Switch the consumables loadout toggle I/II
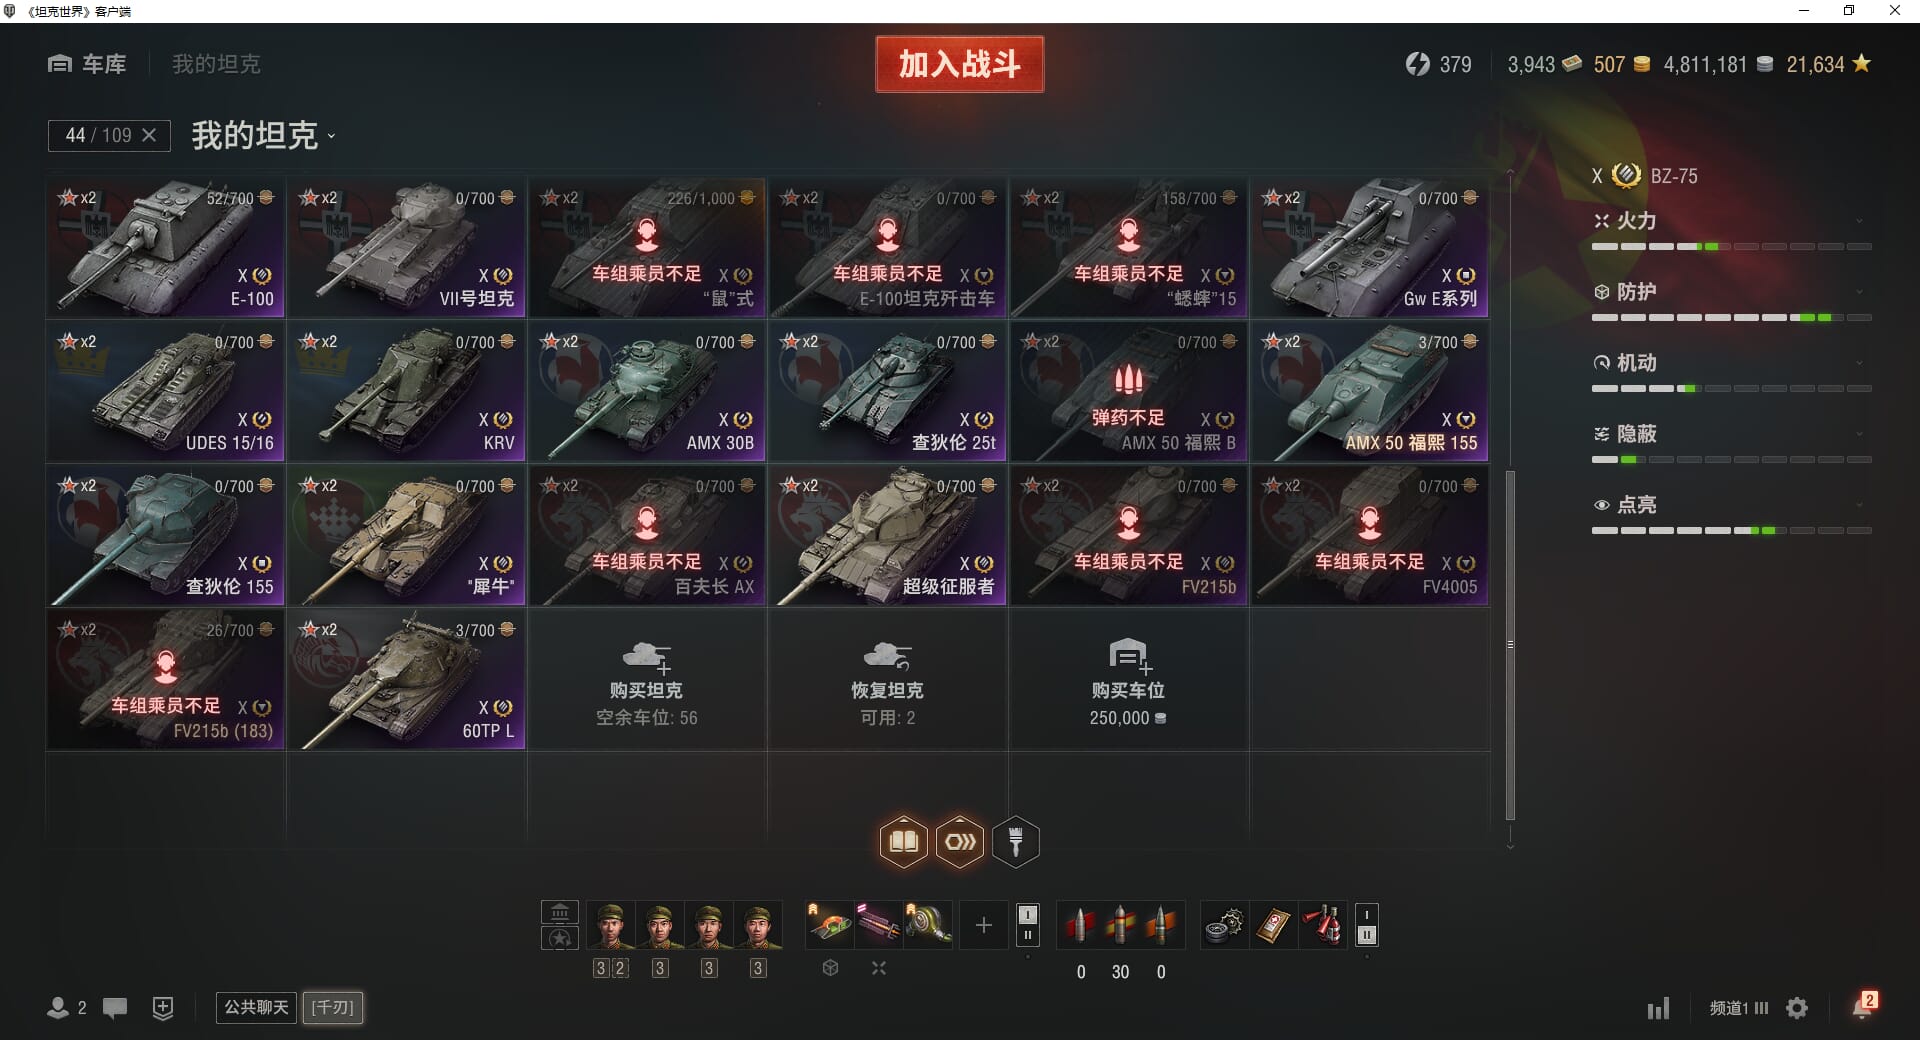Viewport: 1920px width, 1040px height. click(x=1366, y=925)
